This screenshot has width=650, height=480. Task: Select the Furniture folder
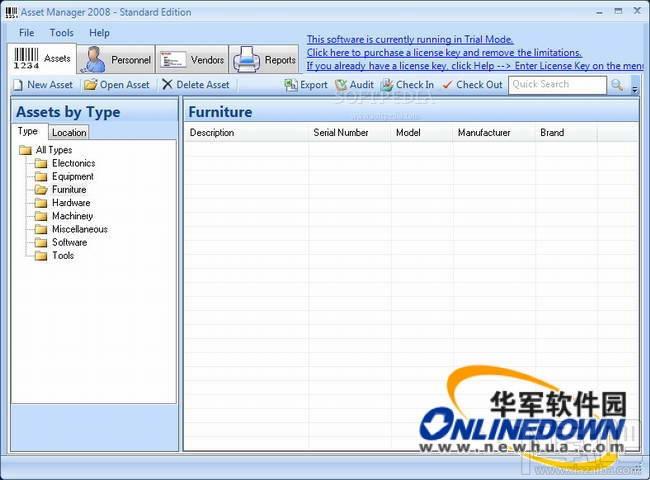coord(61,190)
